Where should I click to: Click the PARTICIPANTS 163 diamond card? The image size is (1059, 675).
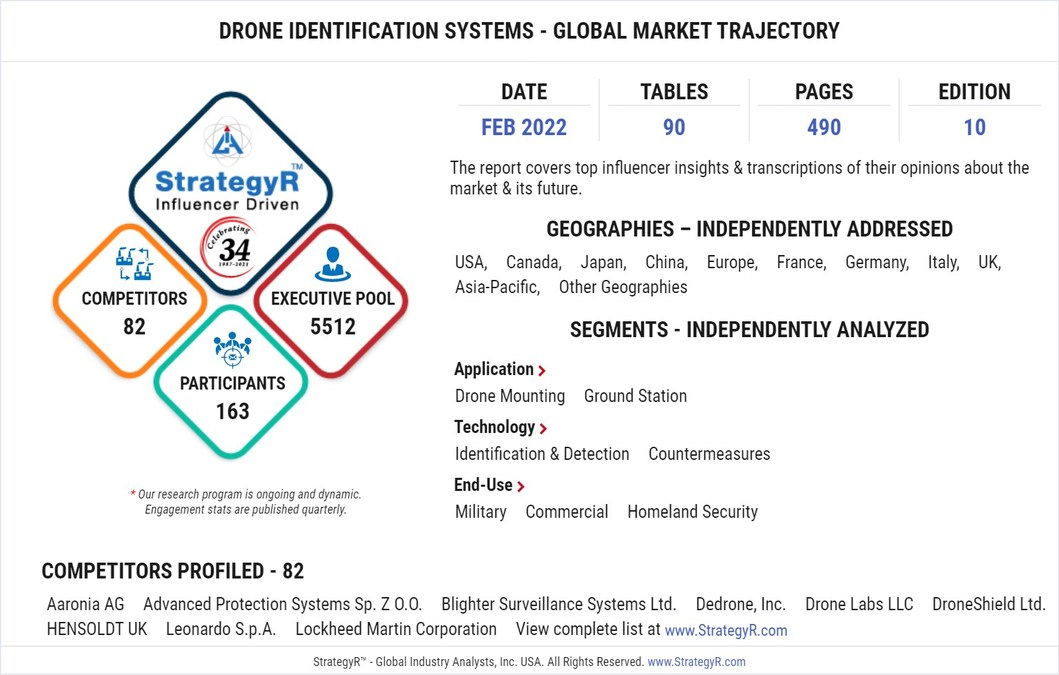[231, 382]
